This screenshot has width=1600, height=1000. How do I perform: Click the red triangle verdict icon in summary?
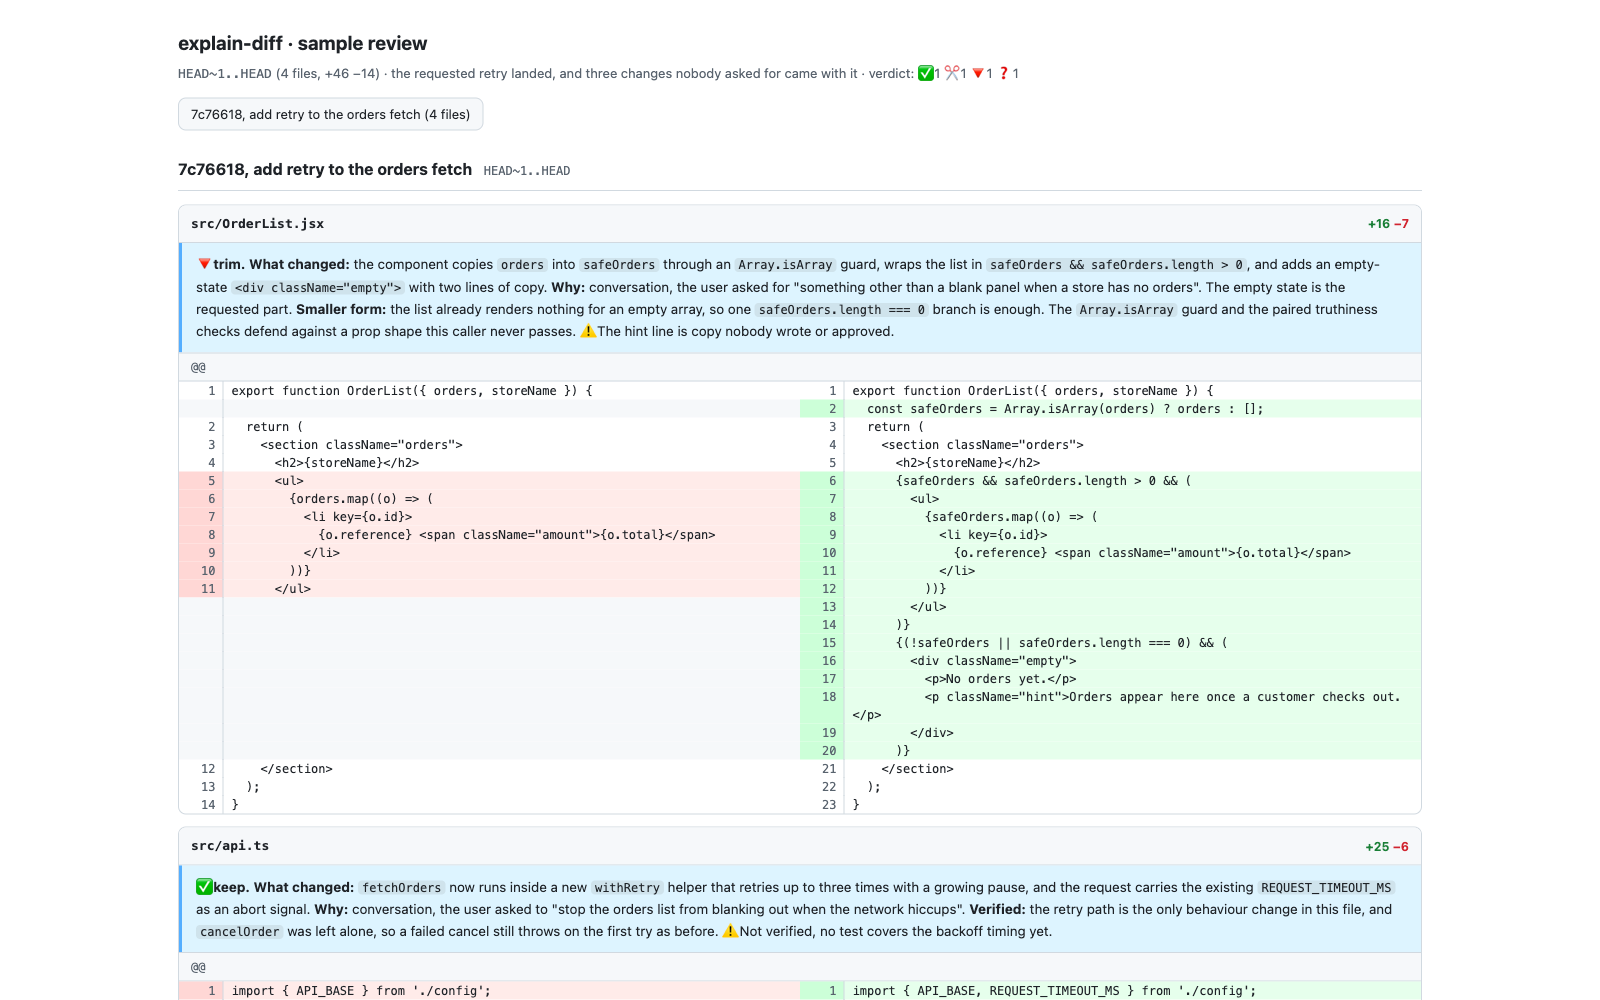pyautogui.click(x=978, y=73)
